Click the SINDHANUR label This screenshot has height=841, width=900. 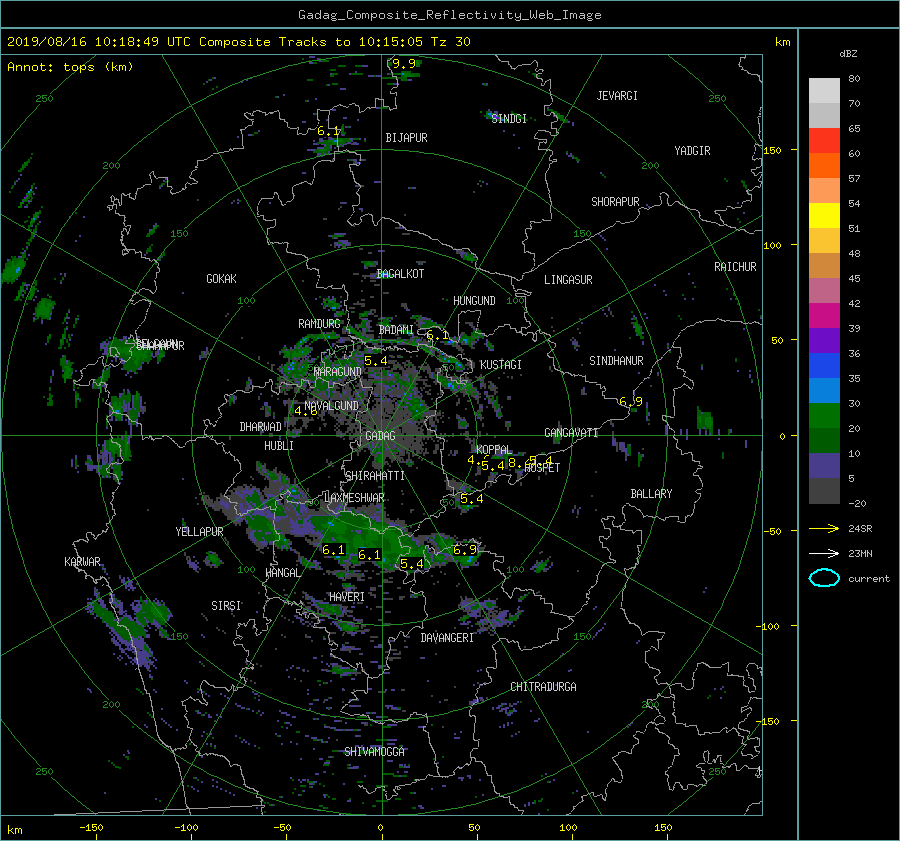616,361
